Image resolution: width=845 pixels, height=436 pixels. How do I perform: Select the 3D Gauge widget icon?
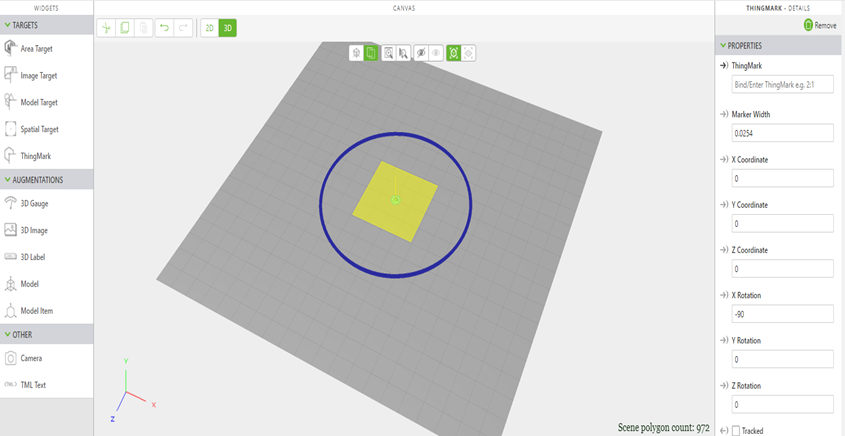pos(10,203)
